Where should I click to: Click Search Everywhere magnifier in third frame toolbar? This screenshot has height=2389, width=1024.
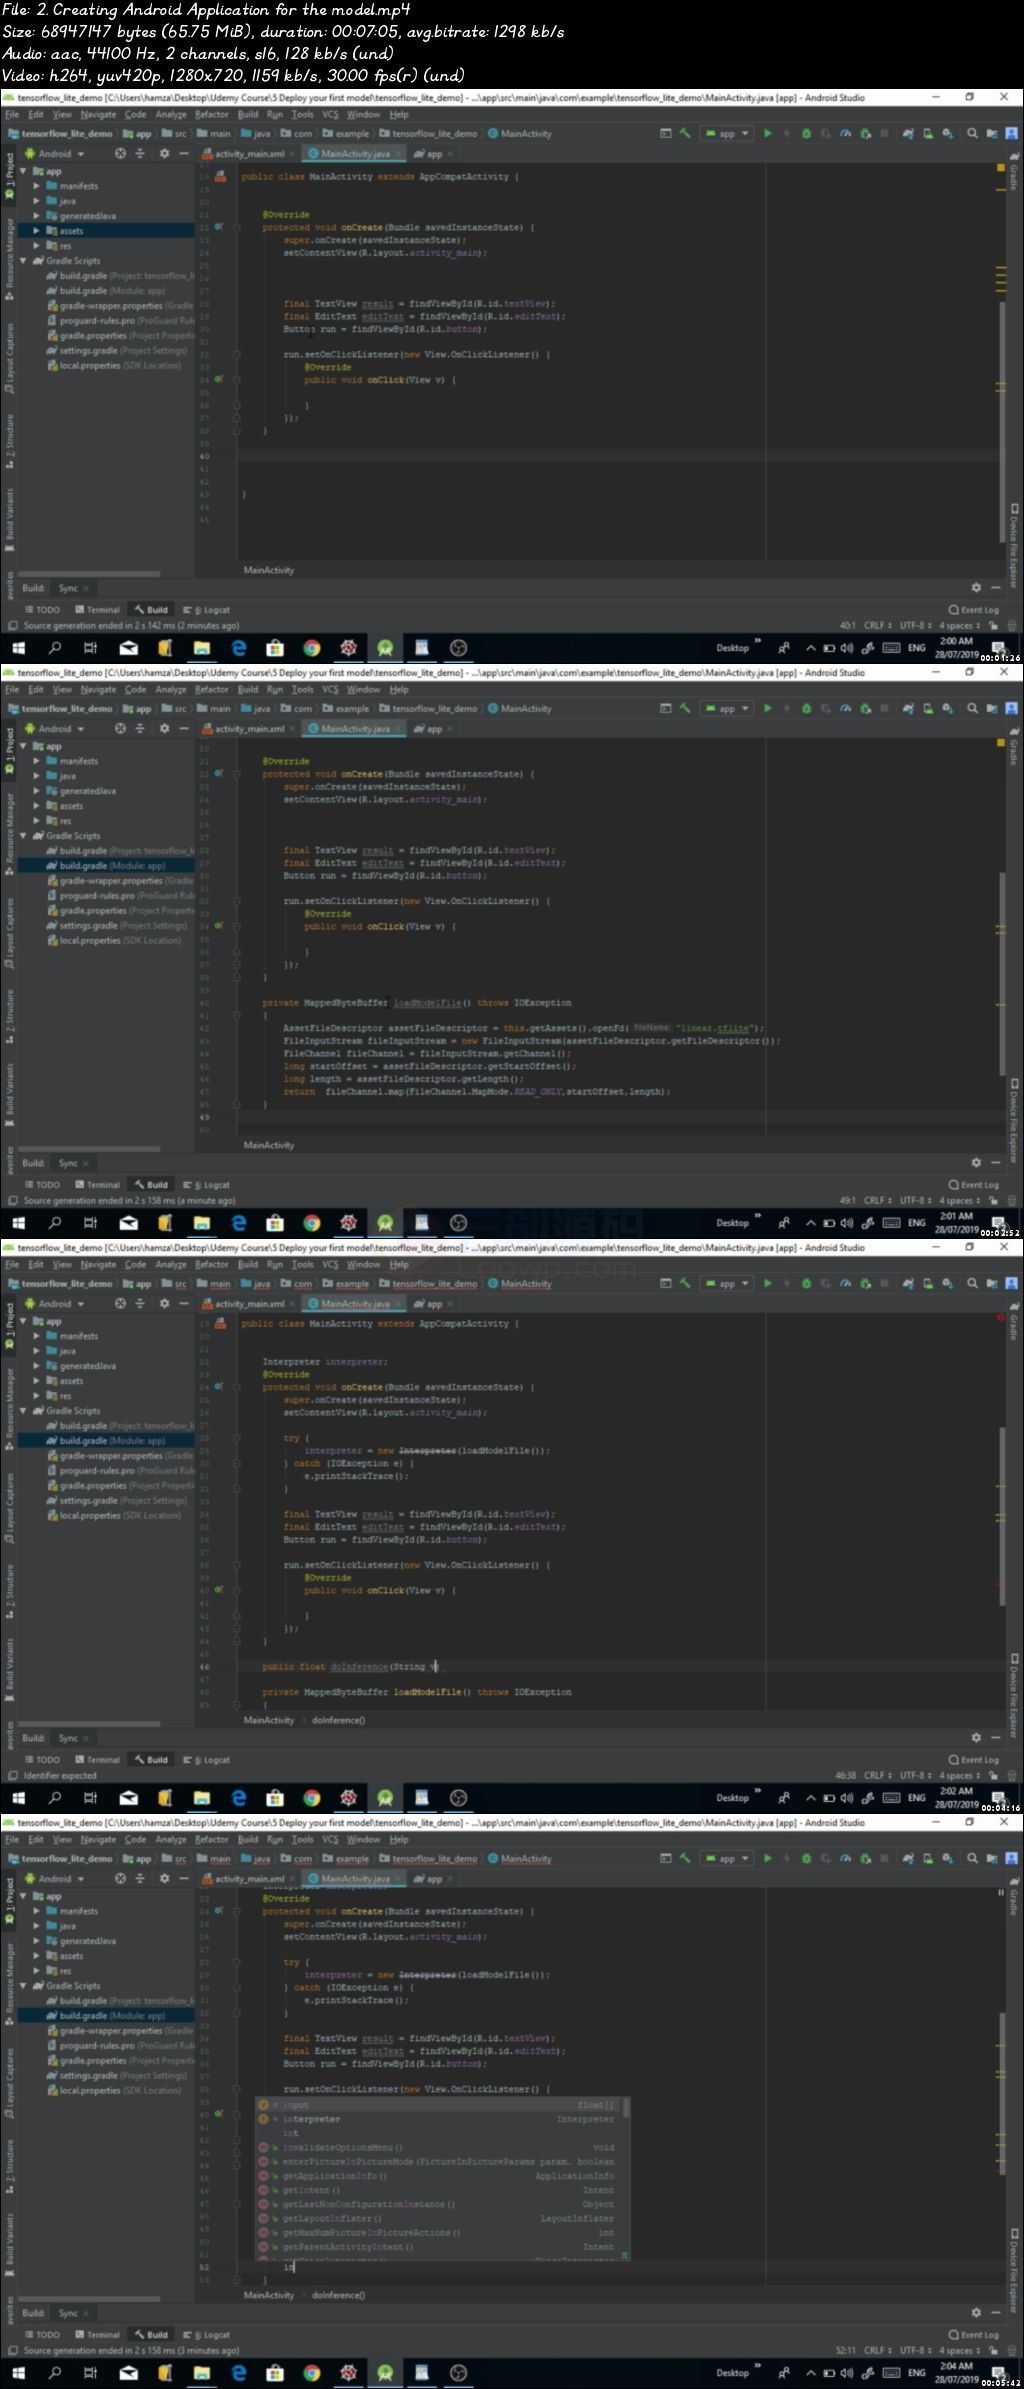click(x=972, y=1283)
